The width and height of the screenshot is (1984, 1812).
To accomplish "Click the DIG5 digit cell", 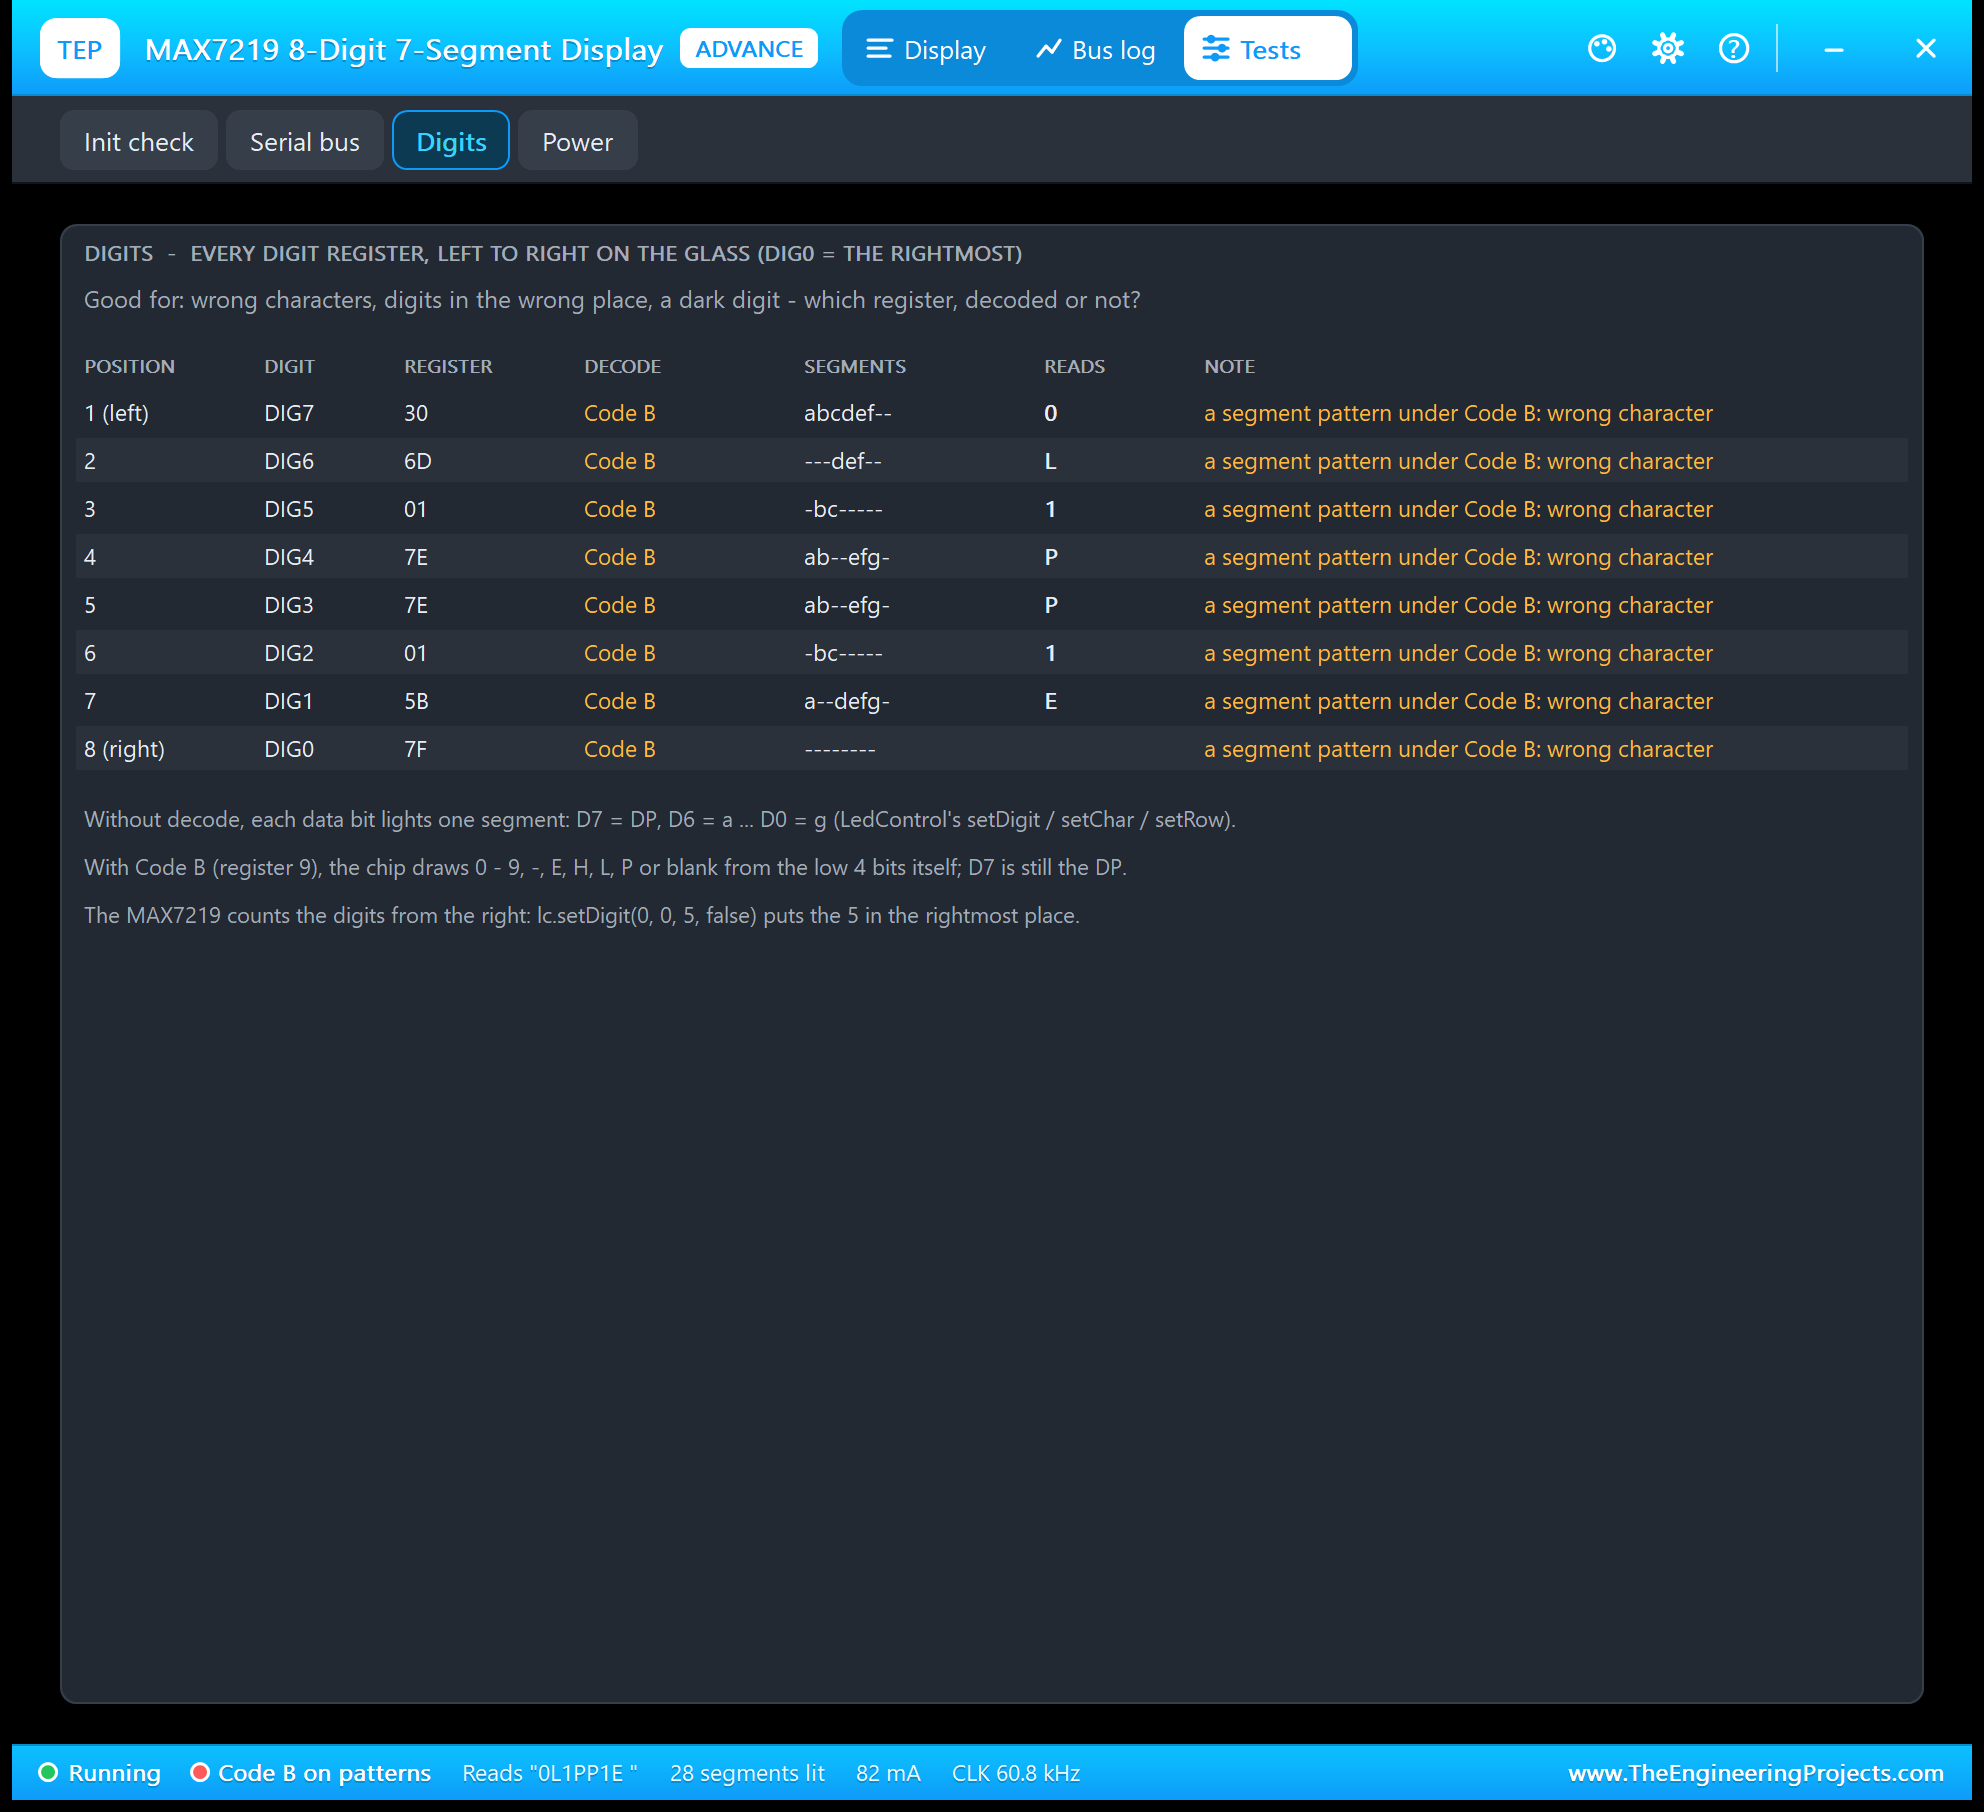I will (289, 509).
